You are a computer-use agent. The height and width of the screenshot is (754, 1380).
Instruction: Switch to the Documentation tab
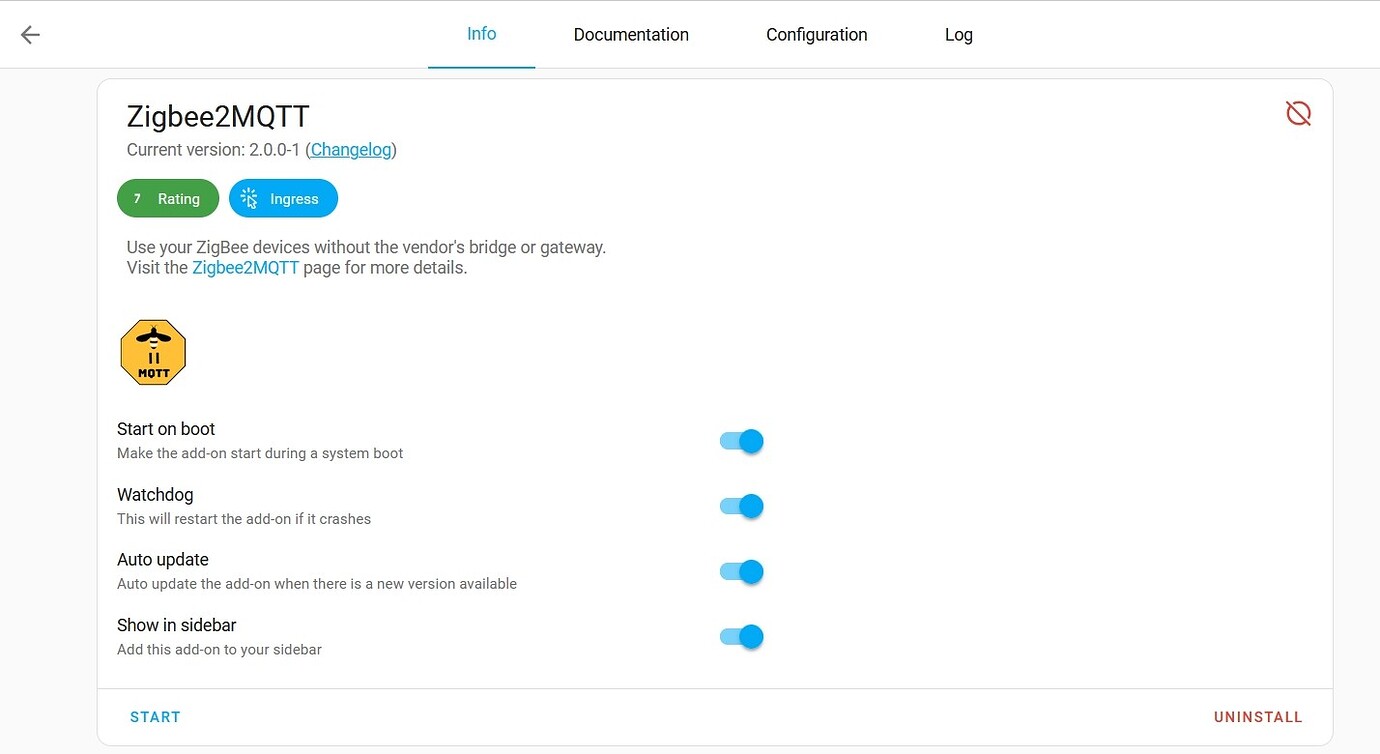click(630, 34)
